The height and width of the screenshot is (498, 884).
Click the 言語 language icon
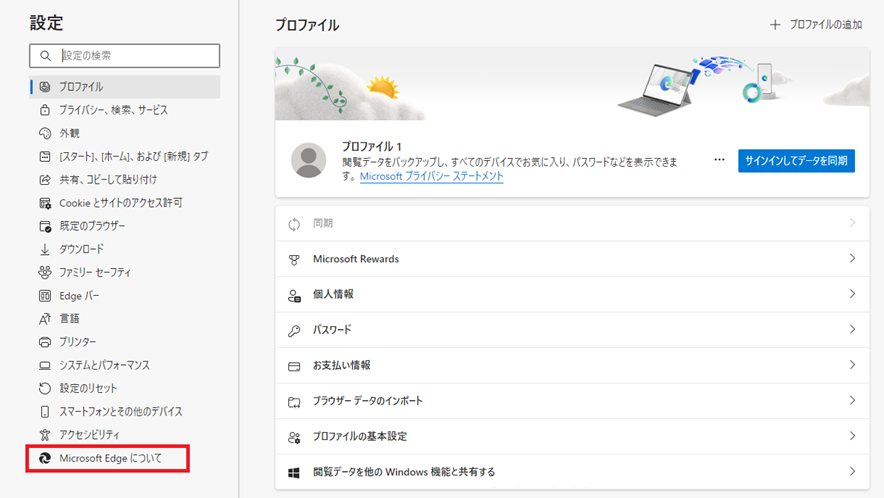point(45,319)
